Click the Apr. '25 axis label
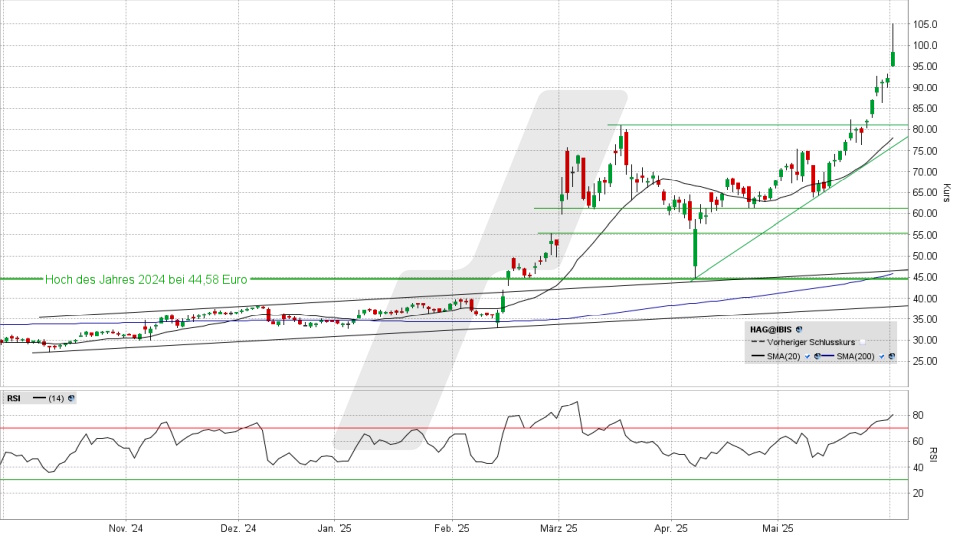The image size is (960, 540). (x=671, y=528)
